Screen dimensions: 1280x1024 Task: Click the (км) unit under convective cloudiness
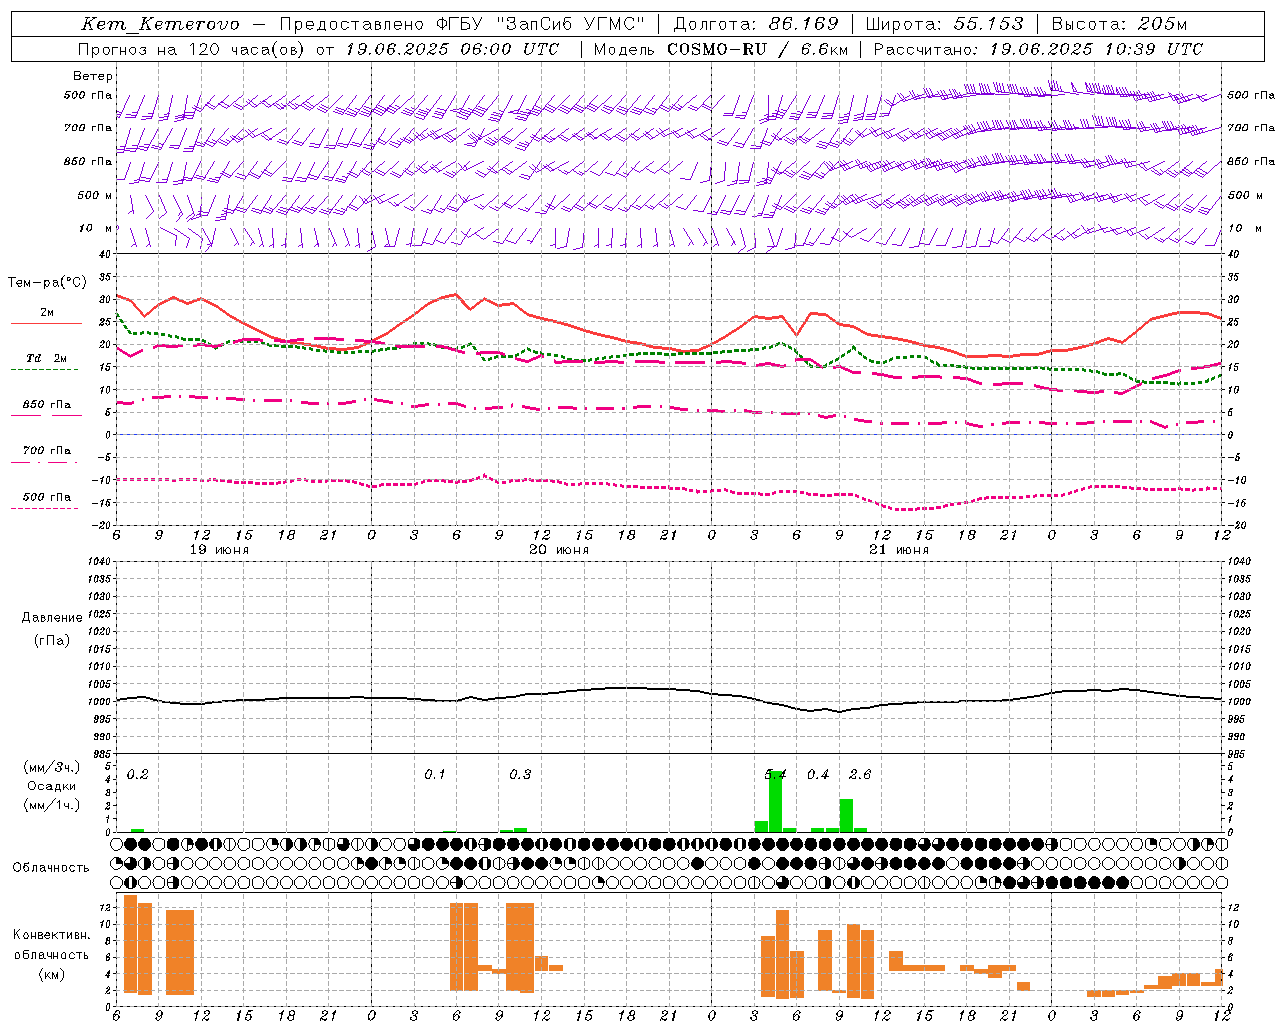(52, 974)
